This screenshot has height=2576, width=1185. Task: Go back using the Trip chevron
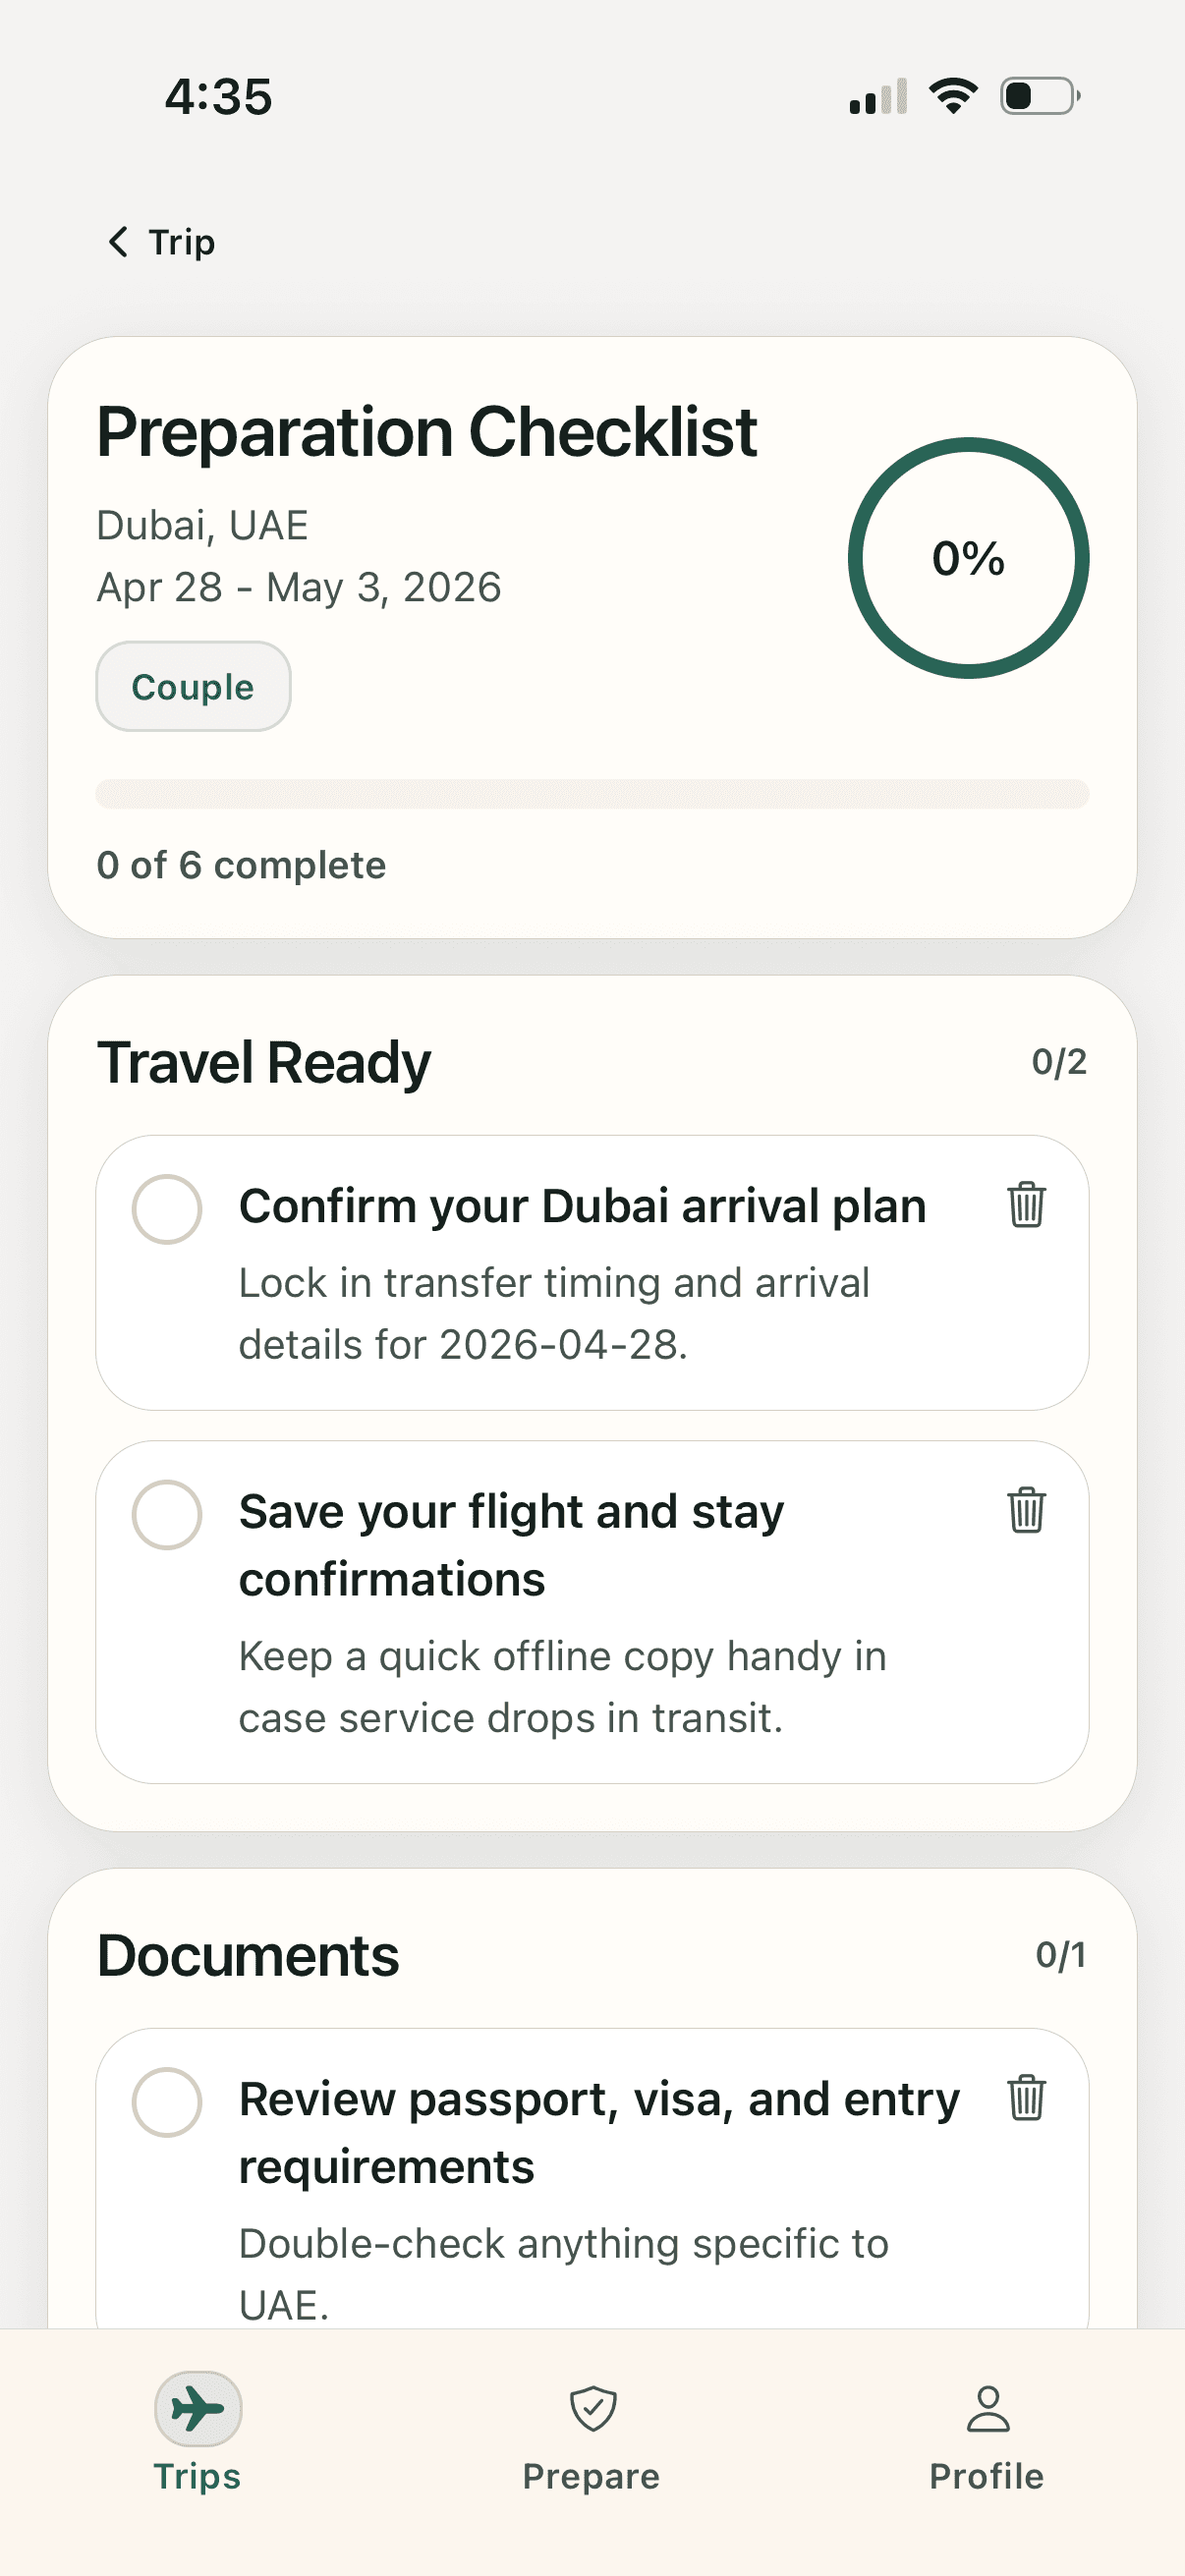[x=118, y=242]
